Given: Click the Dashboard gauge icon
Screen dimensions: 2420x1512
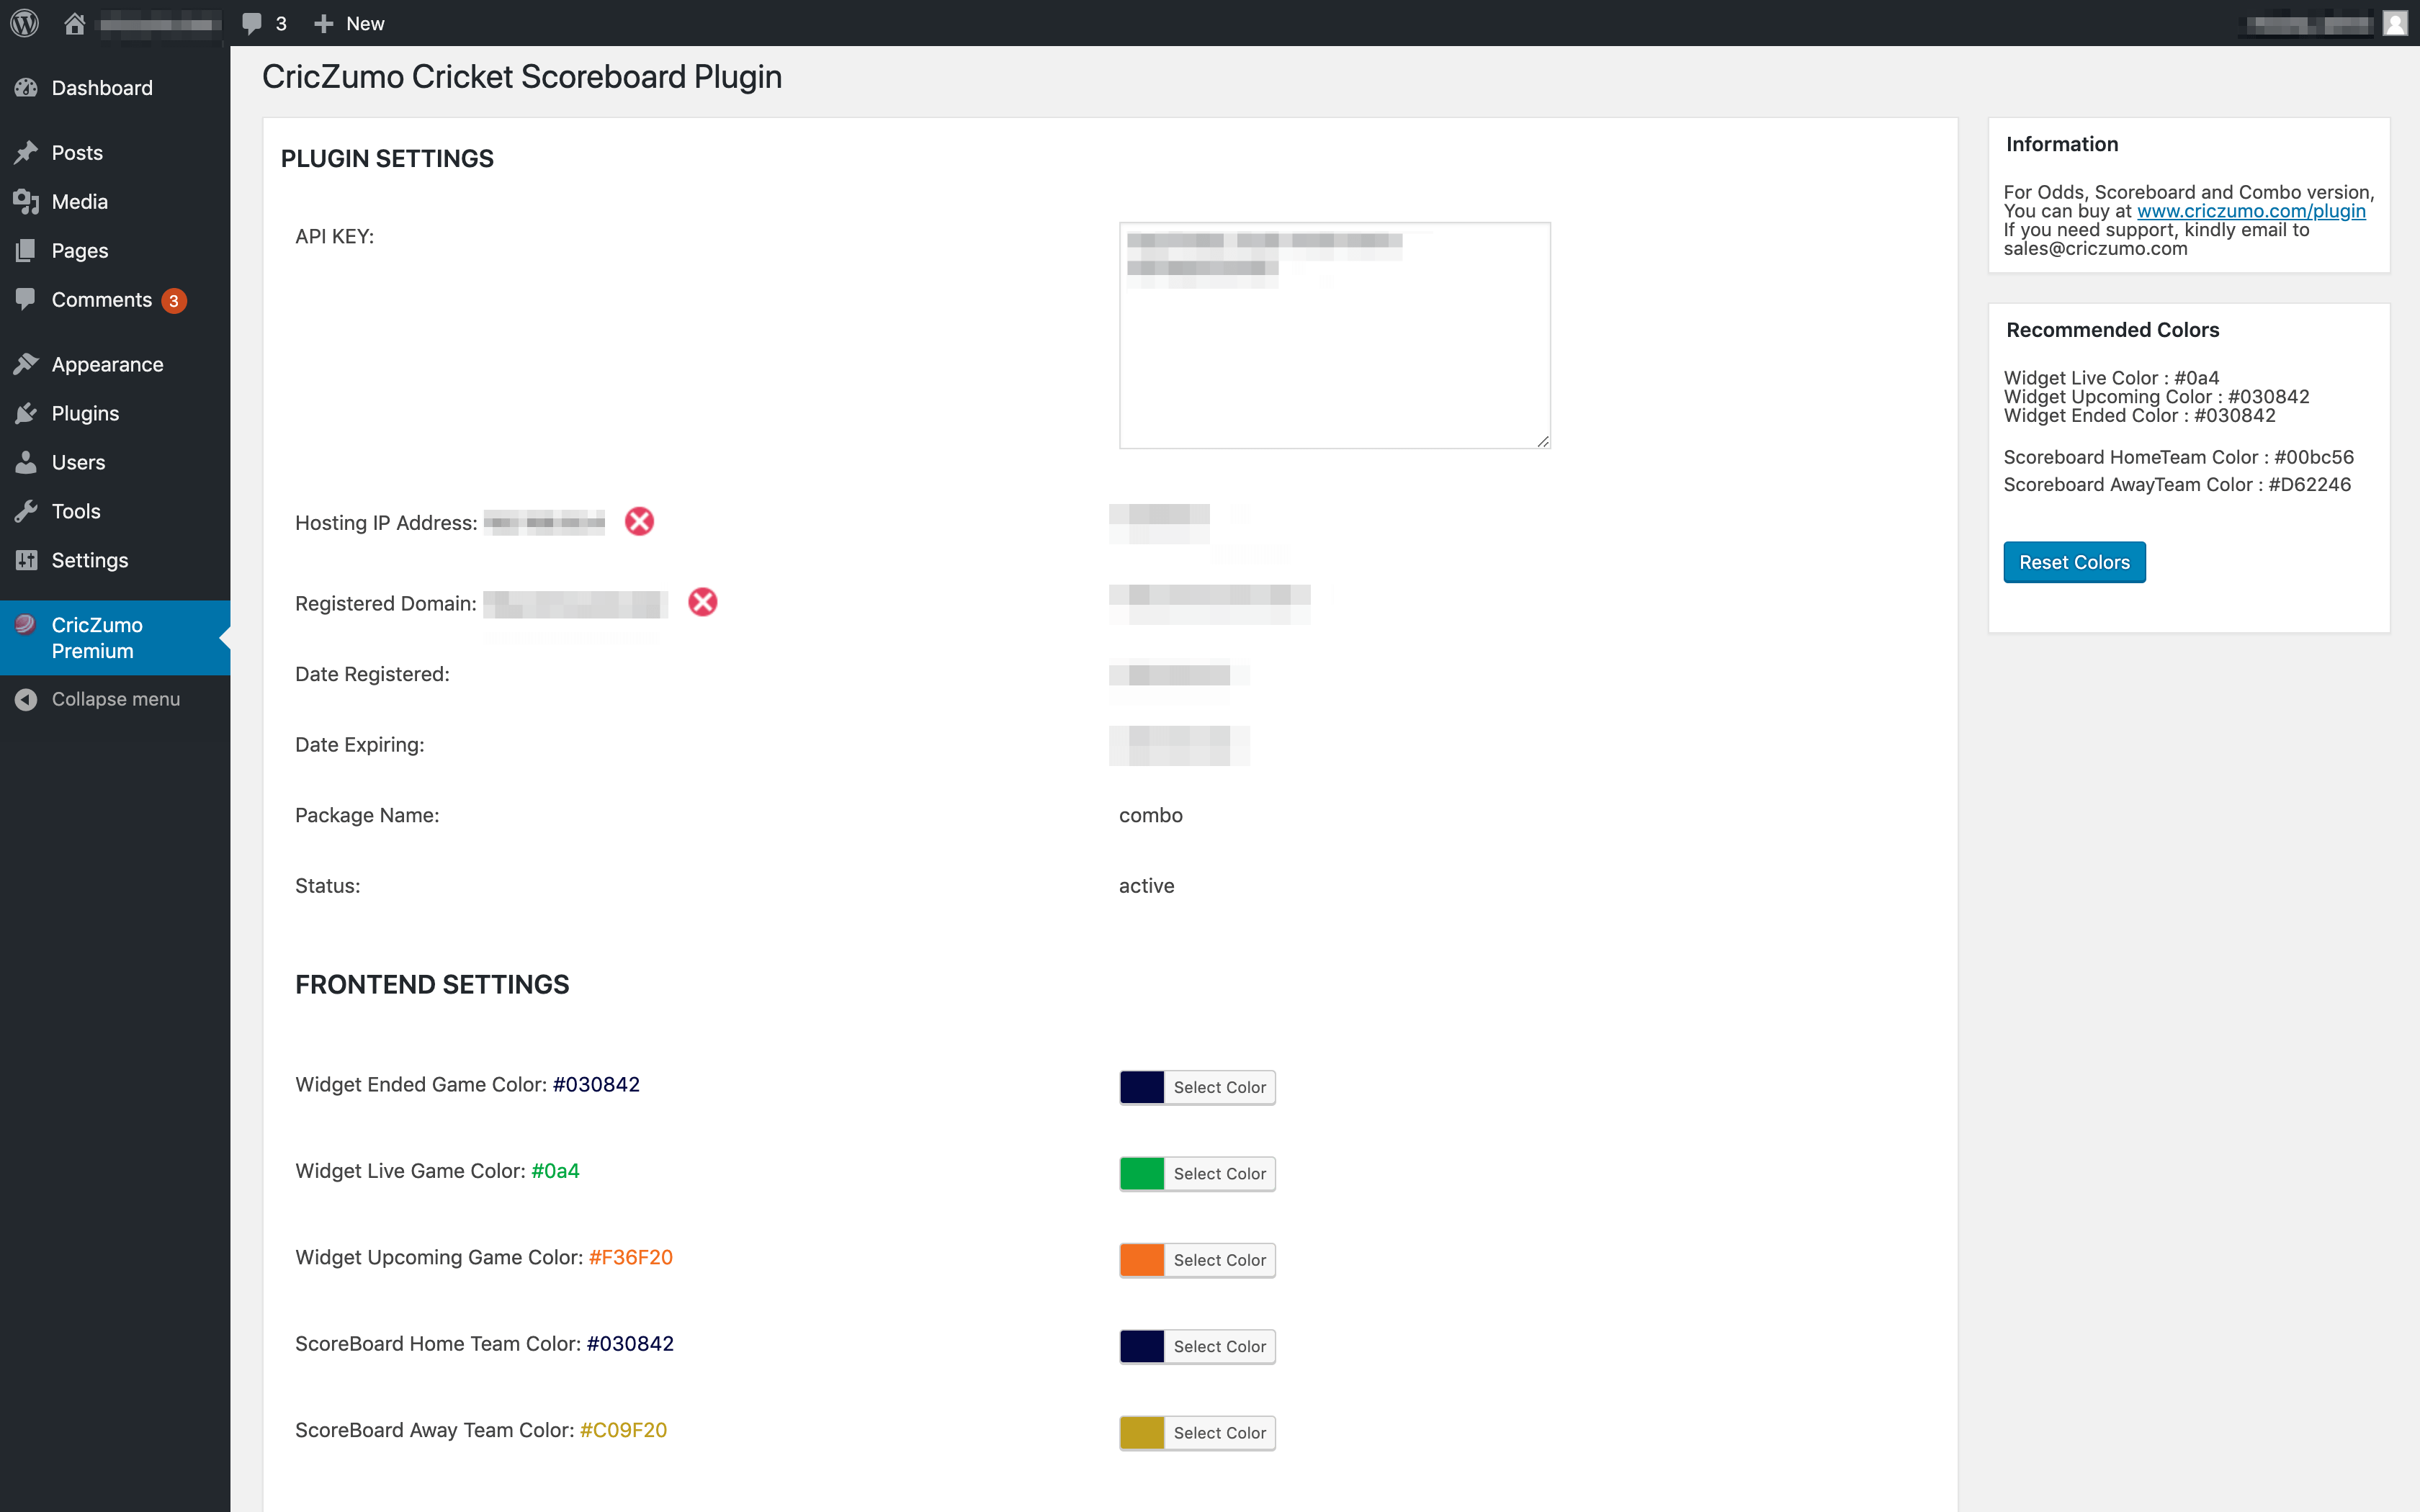Looking at the screenshot, I should 26,88.
